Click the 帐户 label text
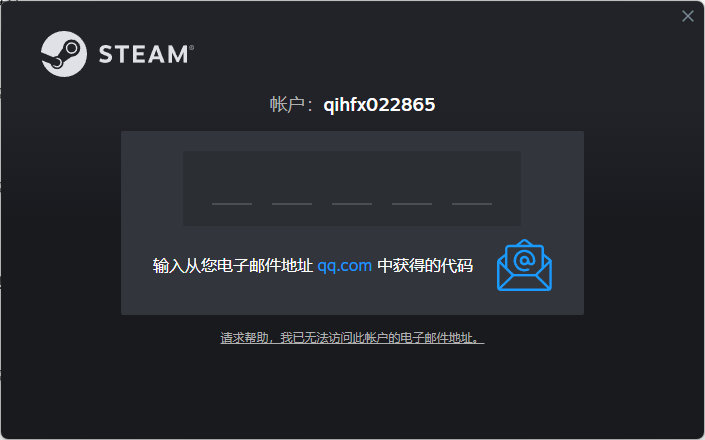Image resolution: width=705 pixels, height=440 pixels. point(287,105)
